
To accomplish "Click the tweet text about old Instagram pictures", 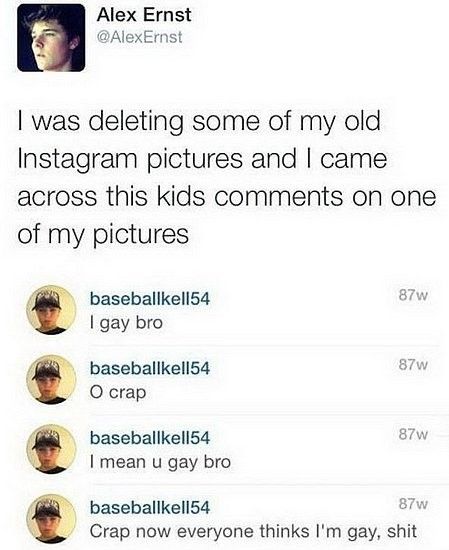I will tap(227, 178).
